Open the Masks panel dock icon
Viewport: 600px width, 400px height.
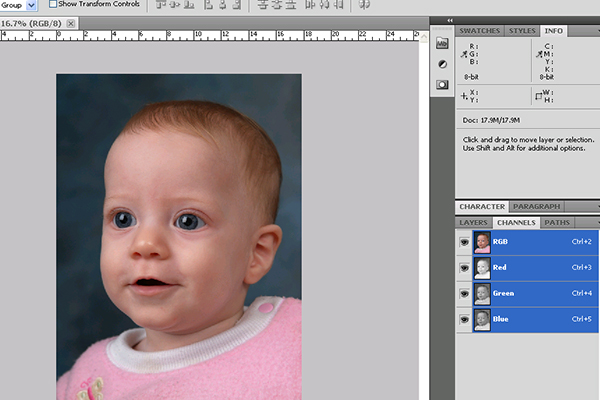click(x=442, y=85)
